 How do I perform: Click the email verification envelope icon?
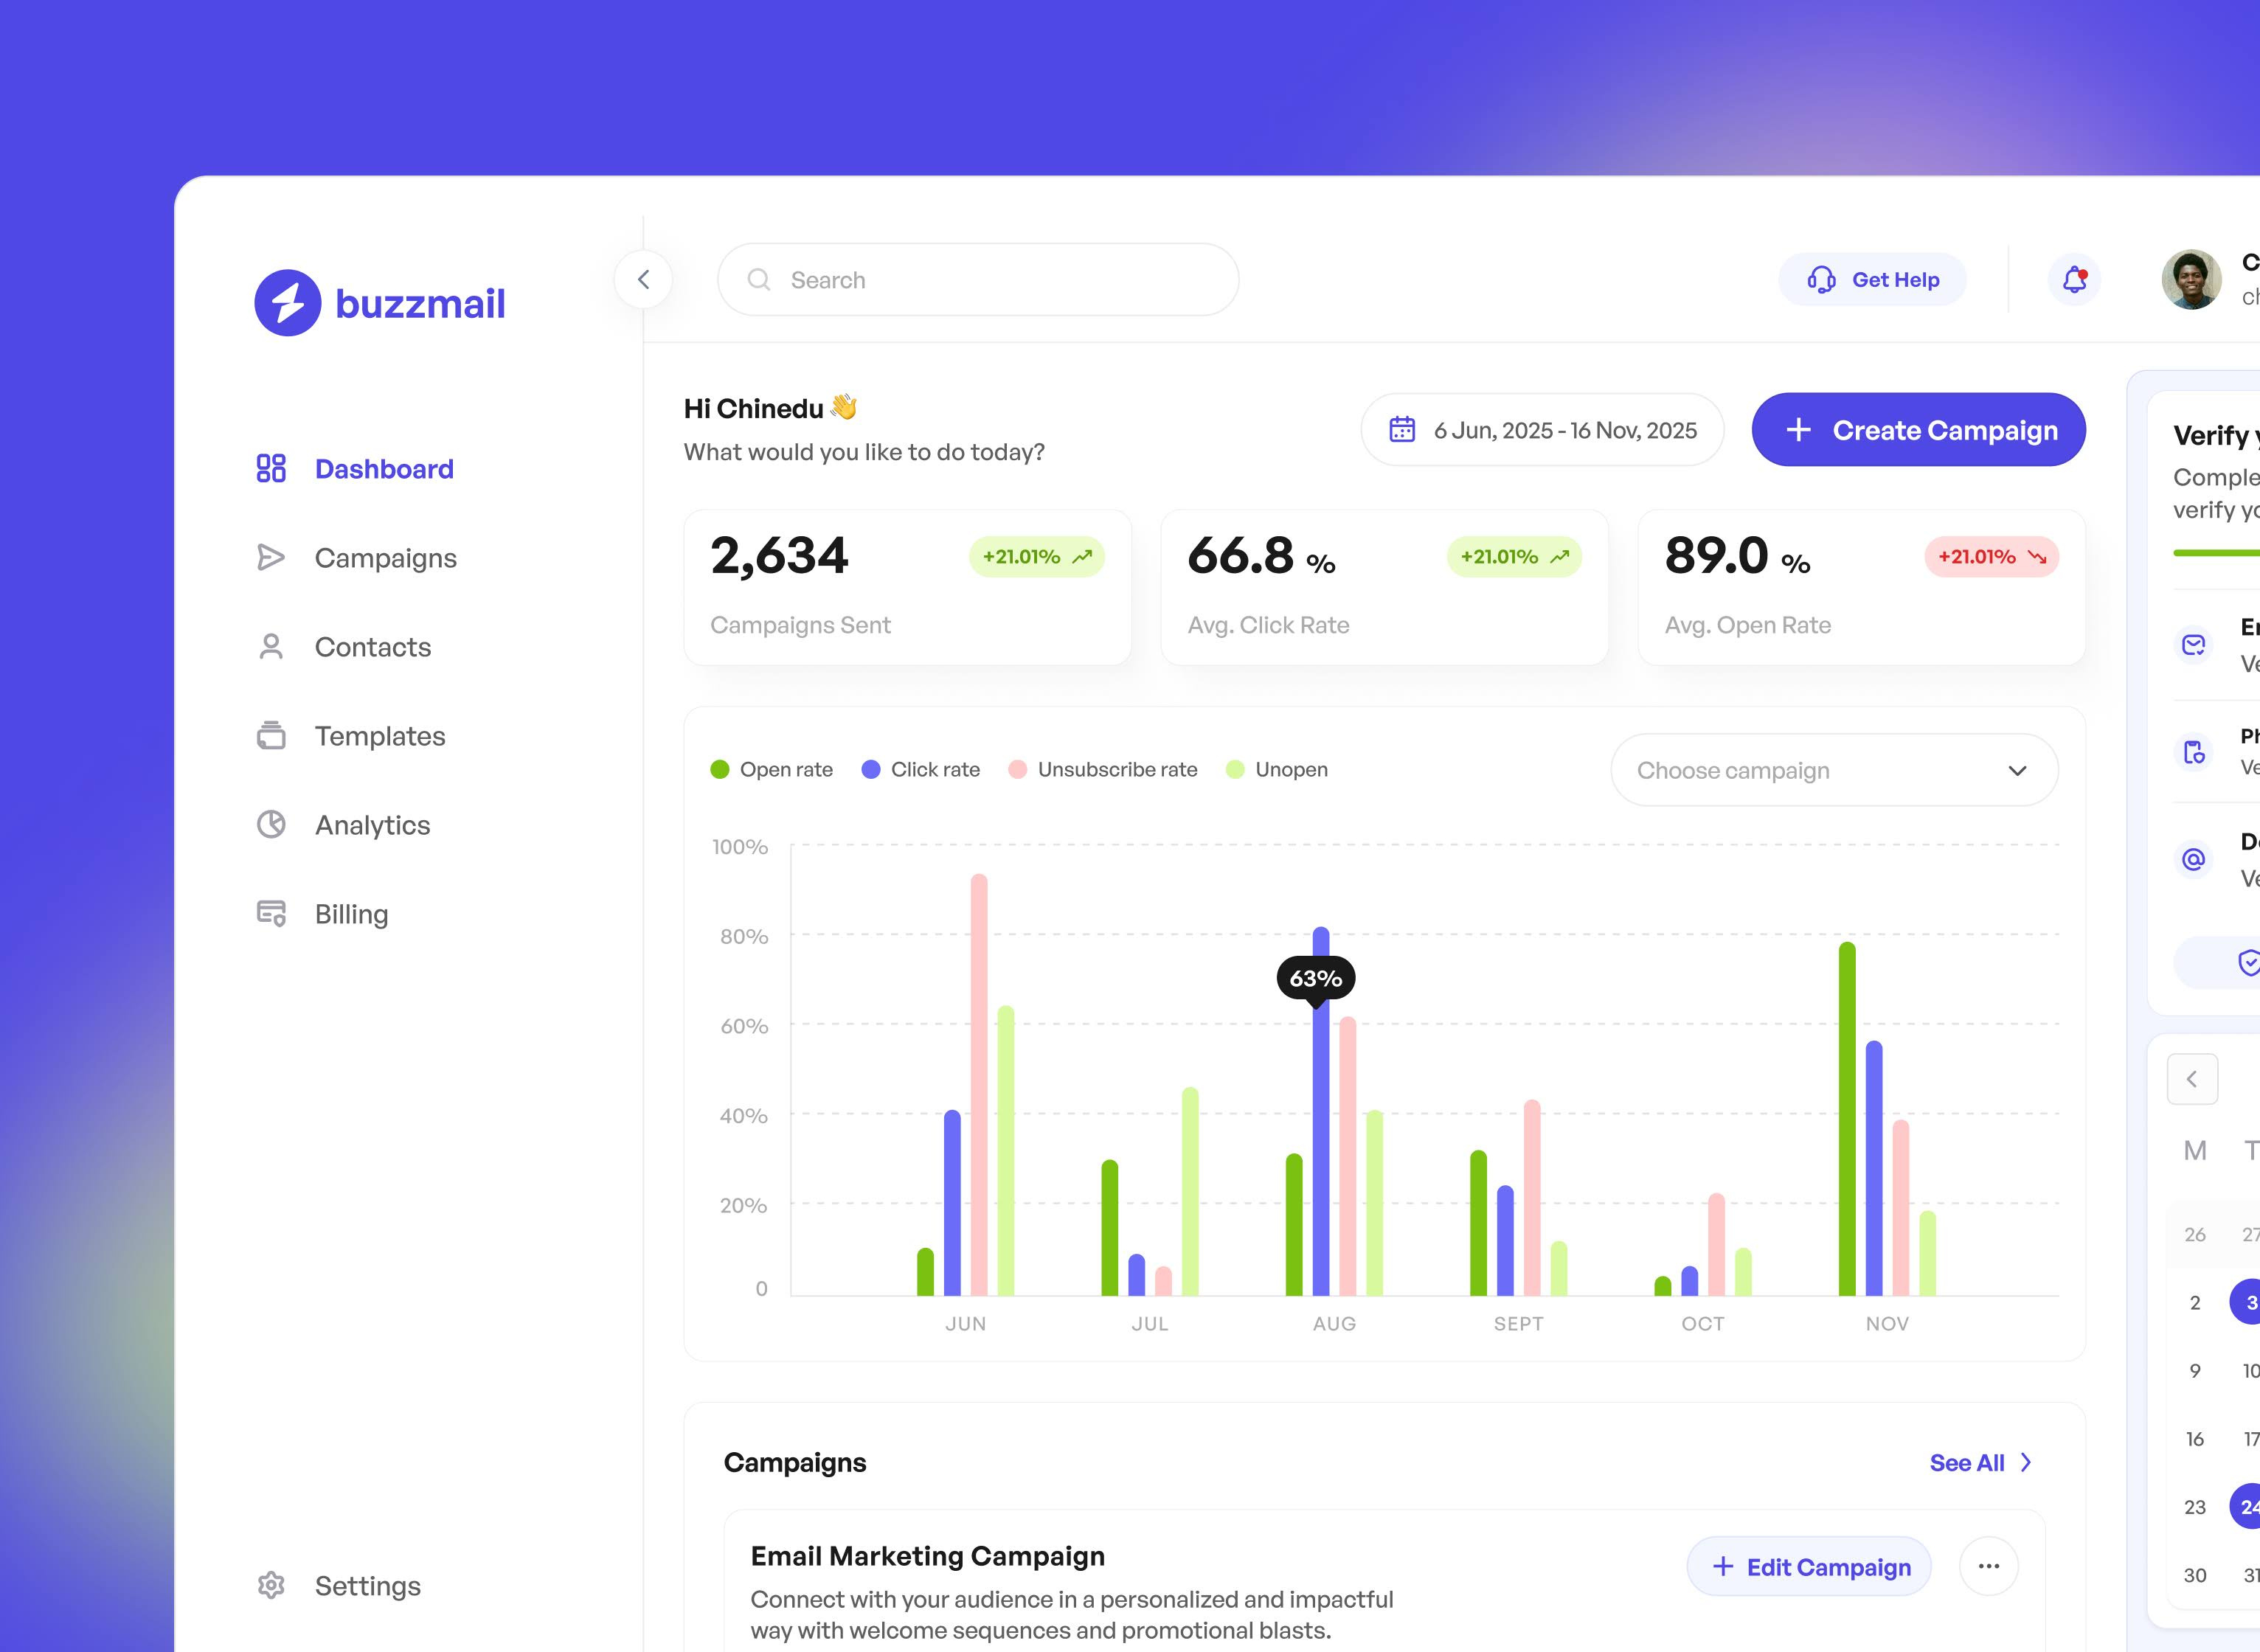pyautogui.click(x=2193, y=645)
